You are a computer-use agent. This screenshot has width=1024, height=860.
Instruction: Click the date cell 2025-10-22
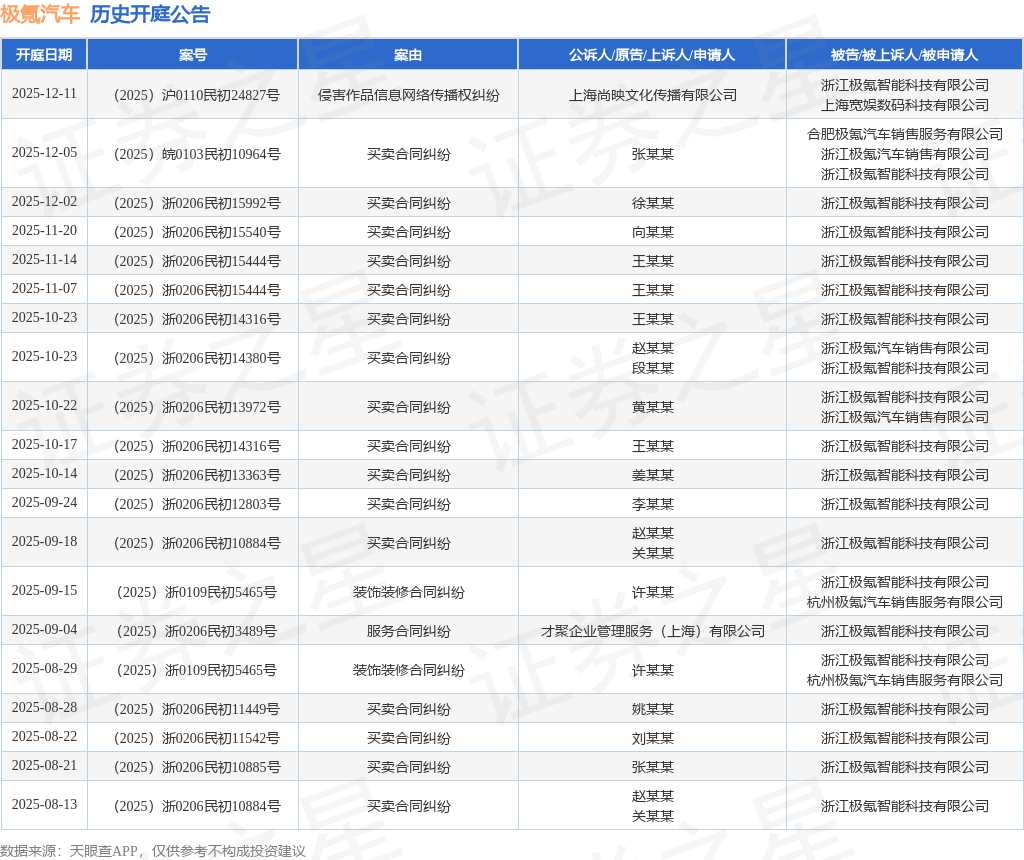tap(44, 405)
